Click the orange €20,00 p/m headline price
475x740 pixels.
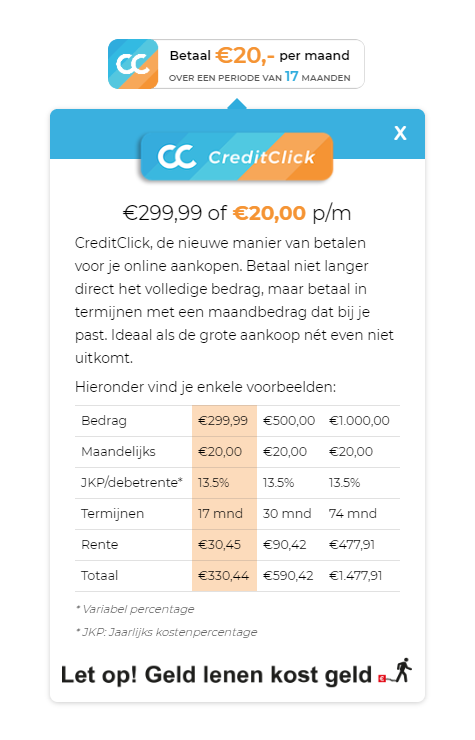point(270,213)
